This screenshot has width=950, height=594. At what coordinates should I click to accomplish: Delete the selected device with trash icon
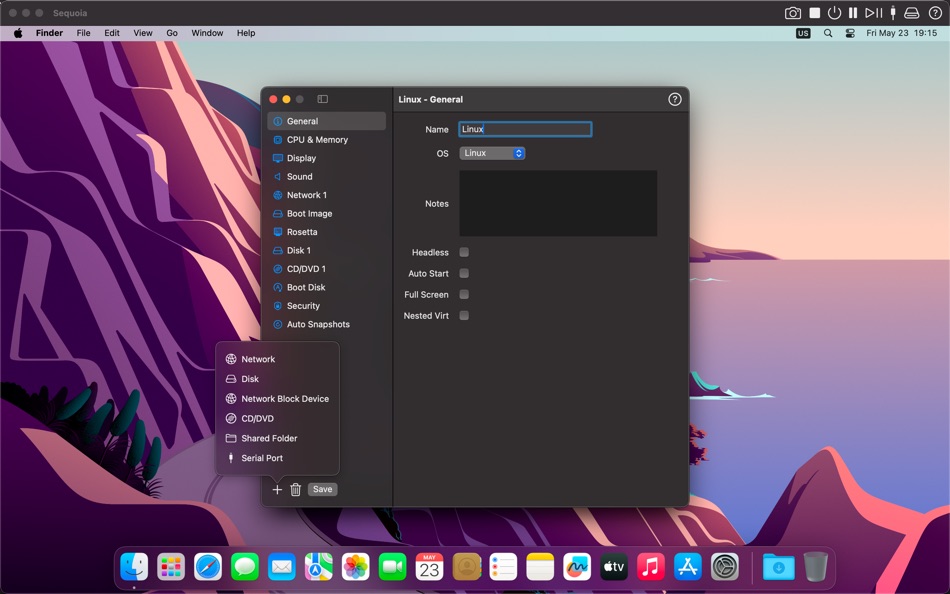pos(295,489)
